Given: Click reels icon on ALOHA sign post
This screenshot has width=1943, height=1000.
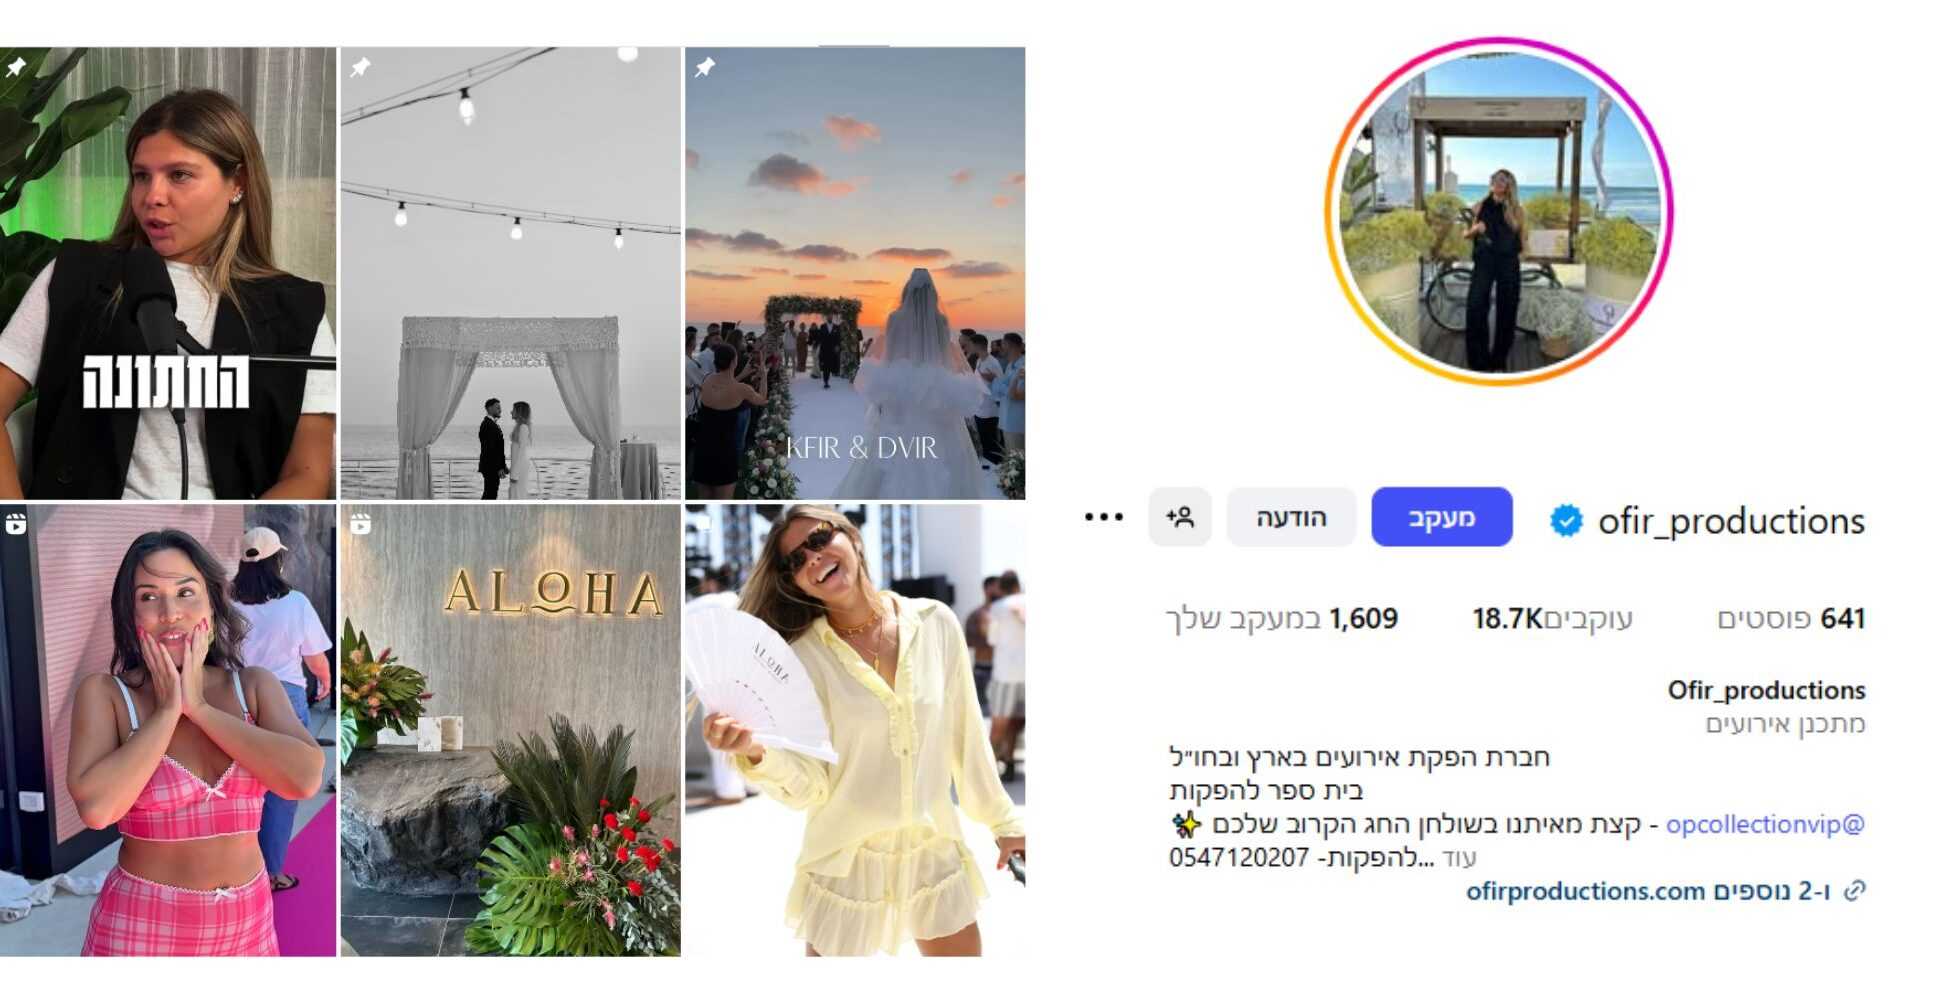Looking at the screenshot, I should (x=360, y=524).
